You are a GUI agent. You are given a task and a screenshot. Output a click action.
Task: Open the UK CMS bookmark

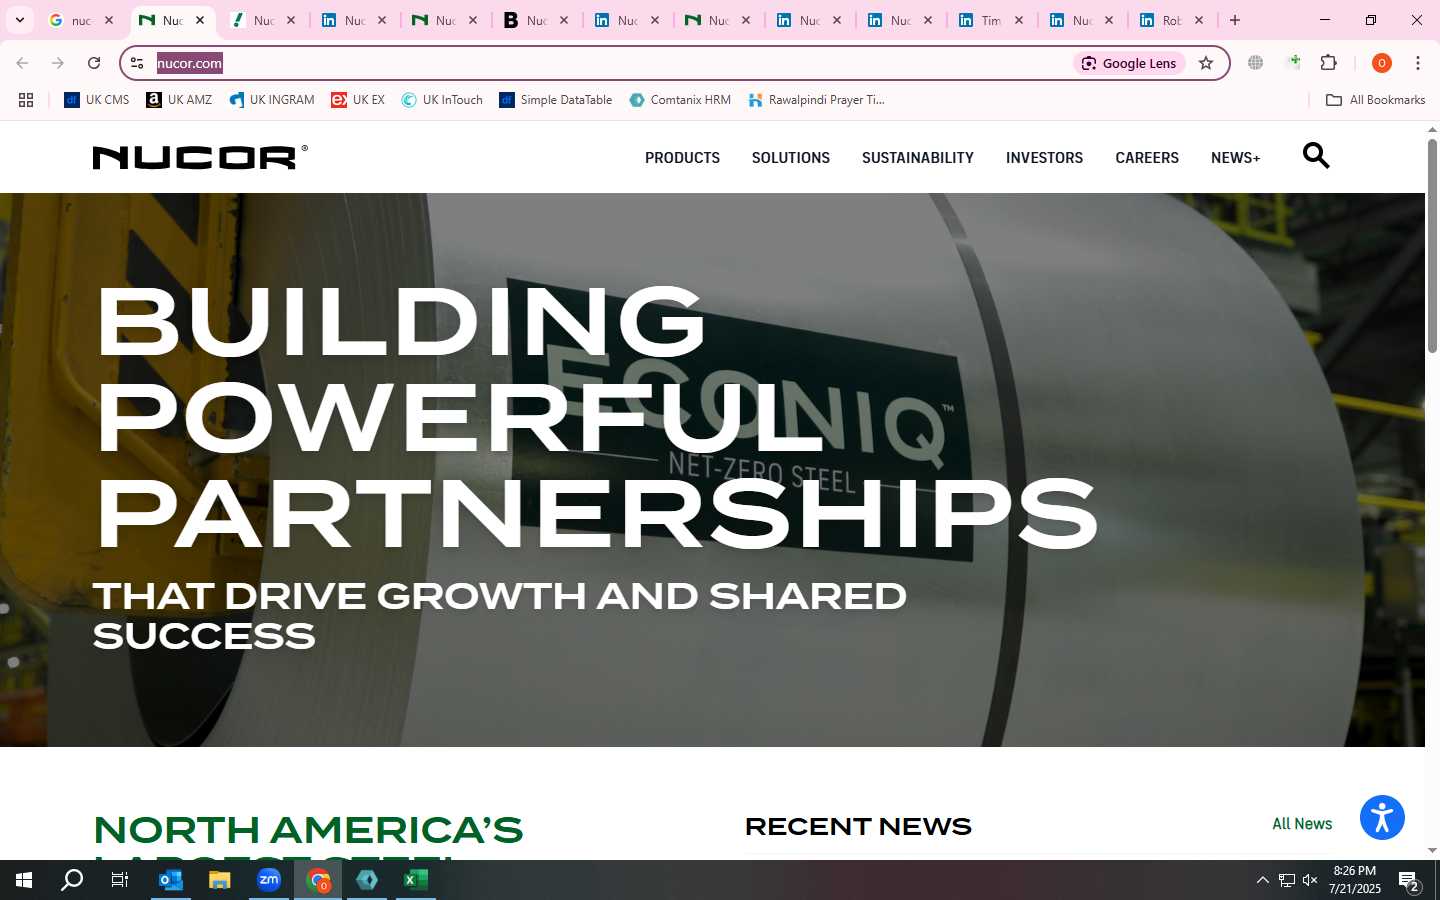coord(97,100)
